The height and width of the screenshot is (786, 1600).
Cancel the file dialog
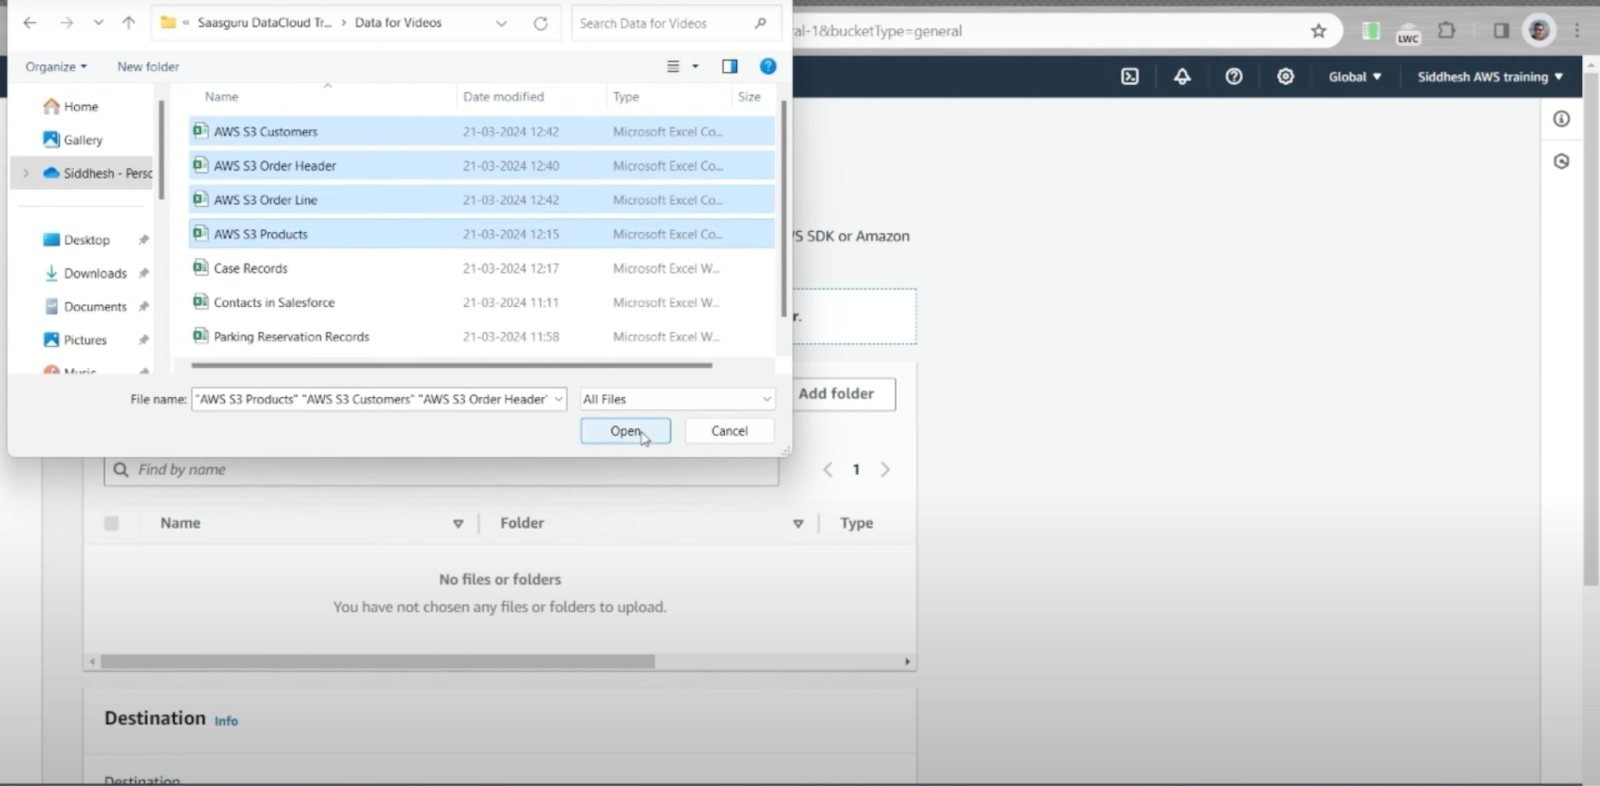click(729, 431)
